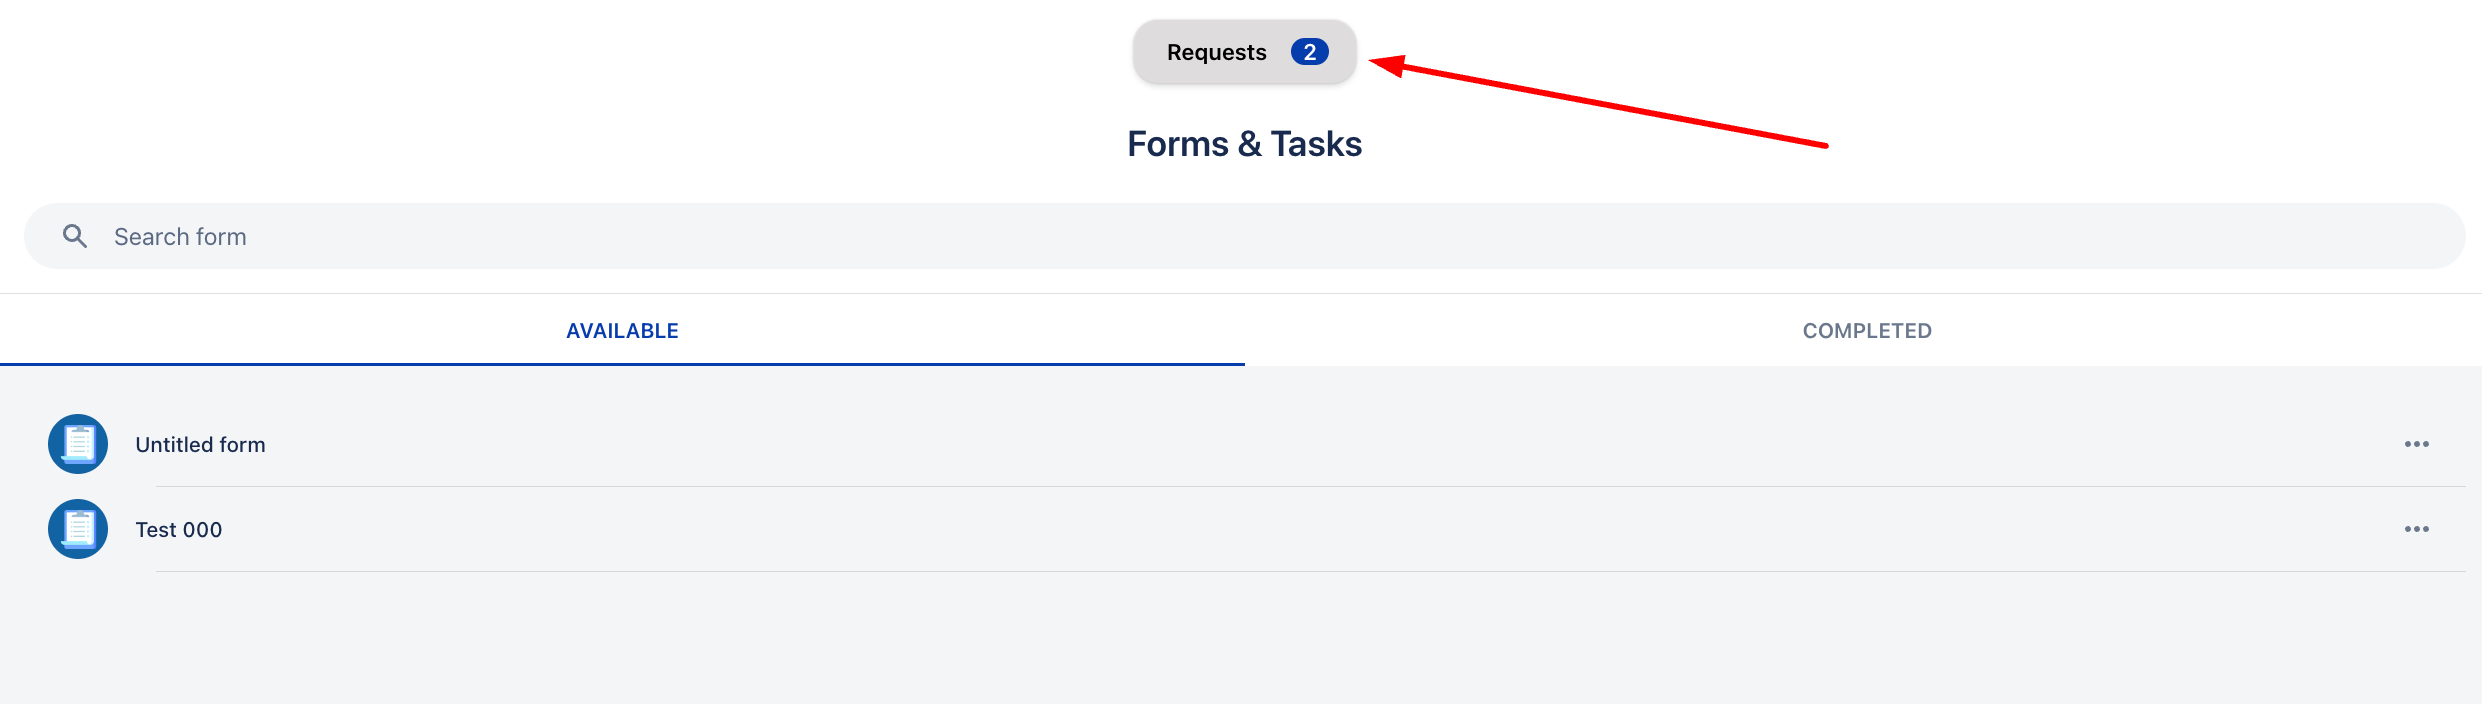Open more options for Untitled form
Viewport: 2482px width, 704px height.
[x=2416, y=444]
